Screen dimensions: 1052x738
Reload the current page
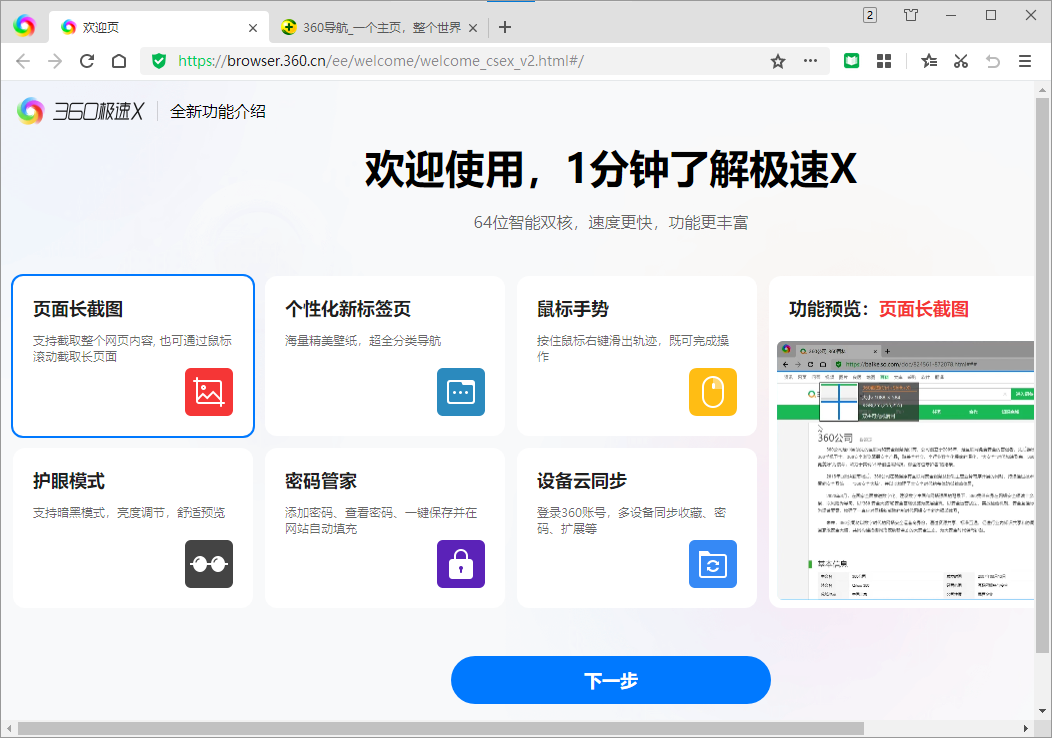(87, 61)
